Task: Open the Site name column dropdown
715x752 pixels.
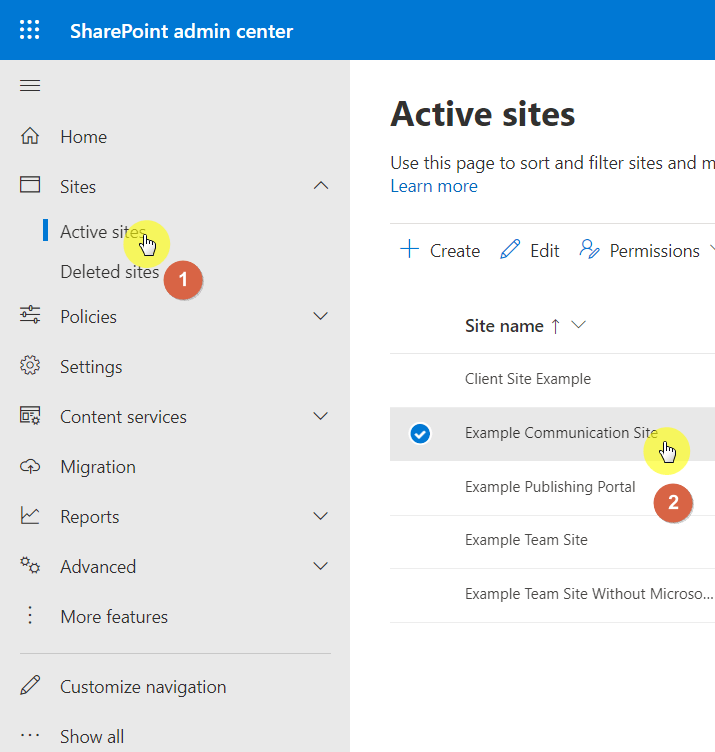Action: click(x=579, y=325)
